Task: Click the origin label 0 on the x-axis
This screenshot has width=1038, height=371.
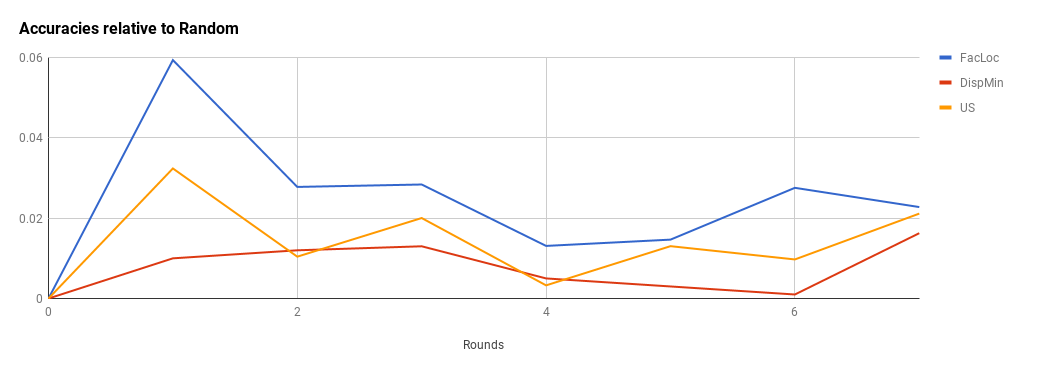Action: (48, 312)
